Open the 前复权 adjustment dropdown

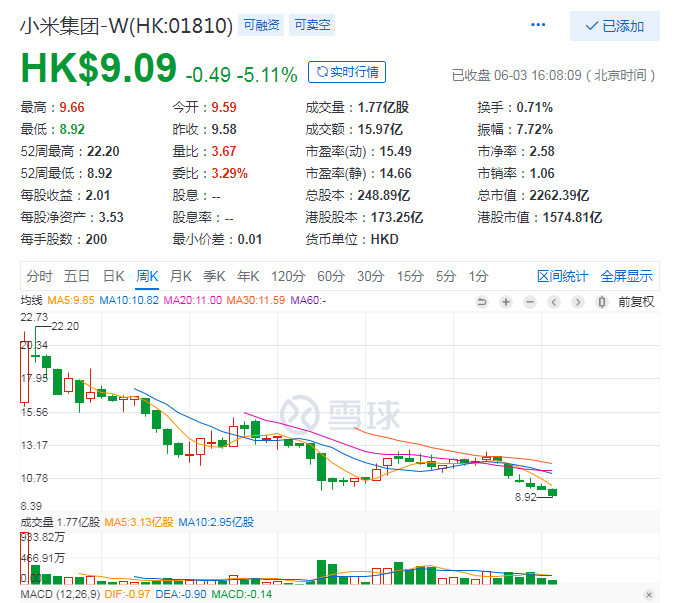coord(636,302)
